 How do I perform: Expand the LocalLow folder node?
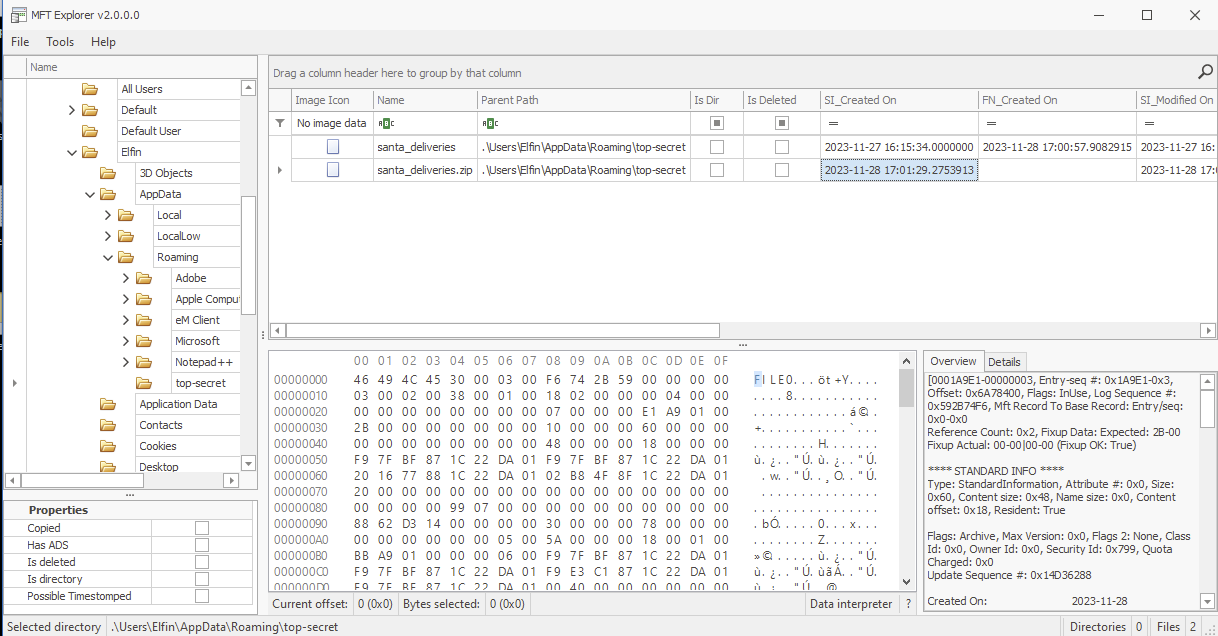coord(107,236)
